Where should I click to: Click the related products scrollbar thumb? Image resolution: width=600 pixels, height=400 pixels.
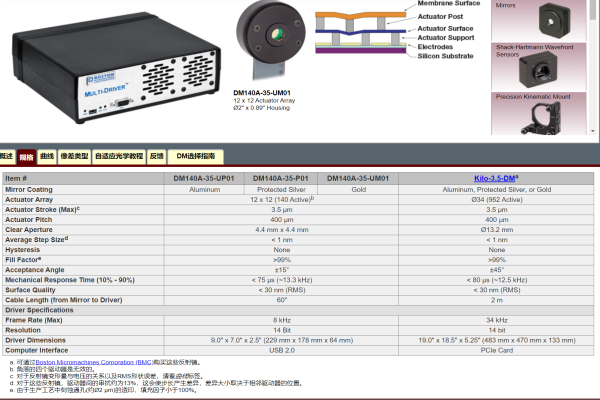[x=593, y=8]
